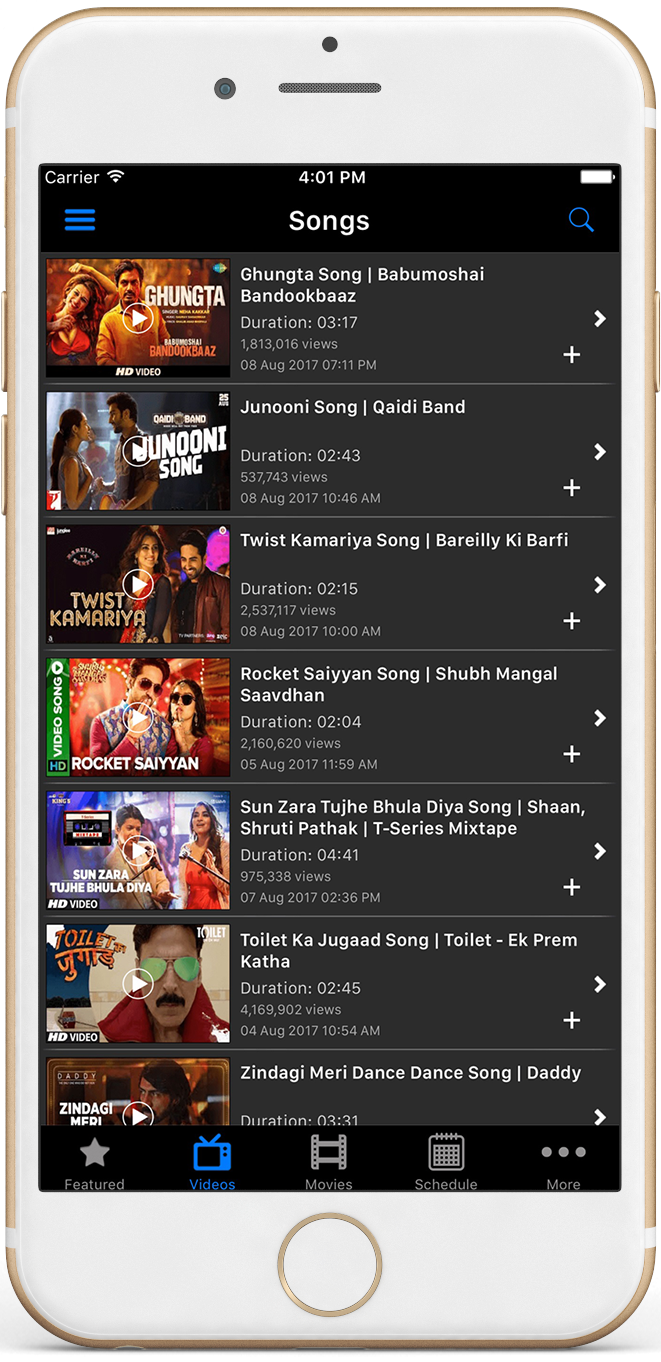The image size is (661, 1362).
Task: Add Junooni Song with its plus icon
Action: [x=572, y=488]
